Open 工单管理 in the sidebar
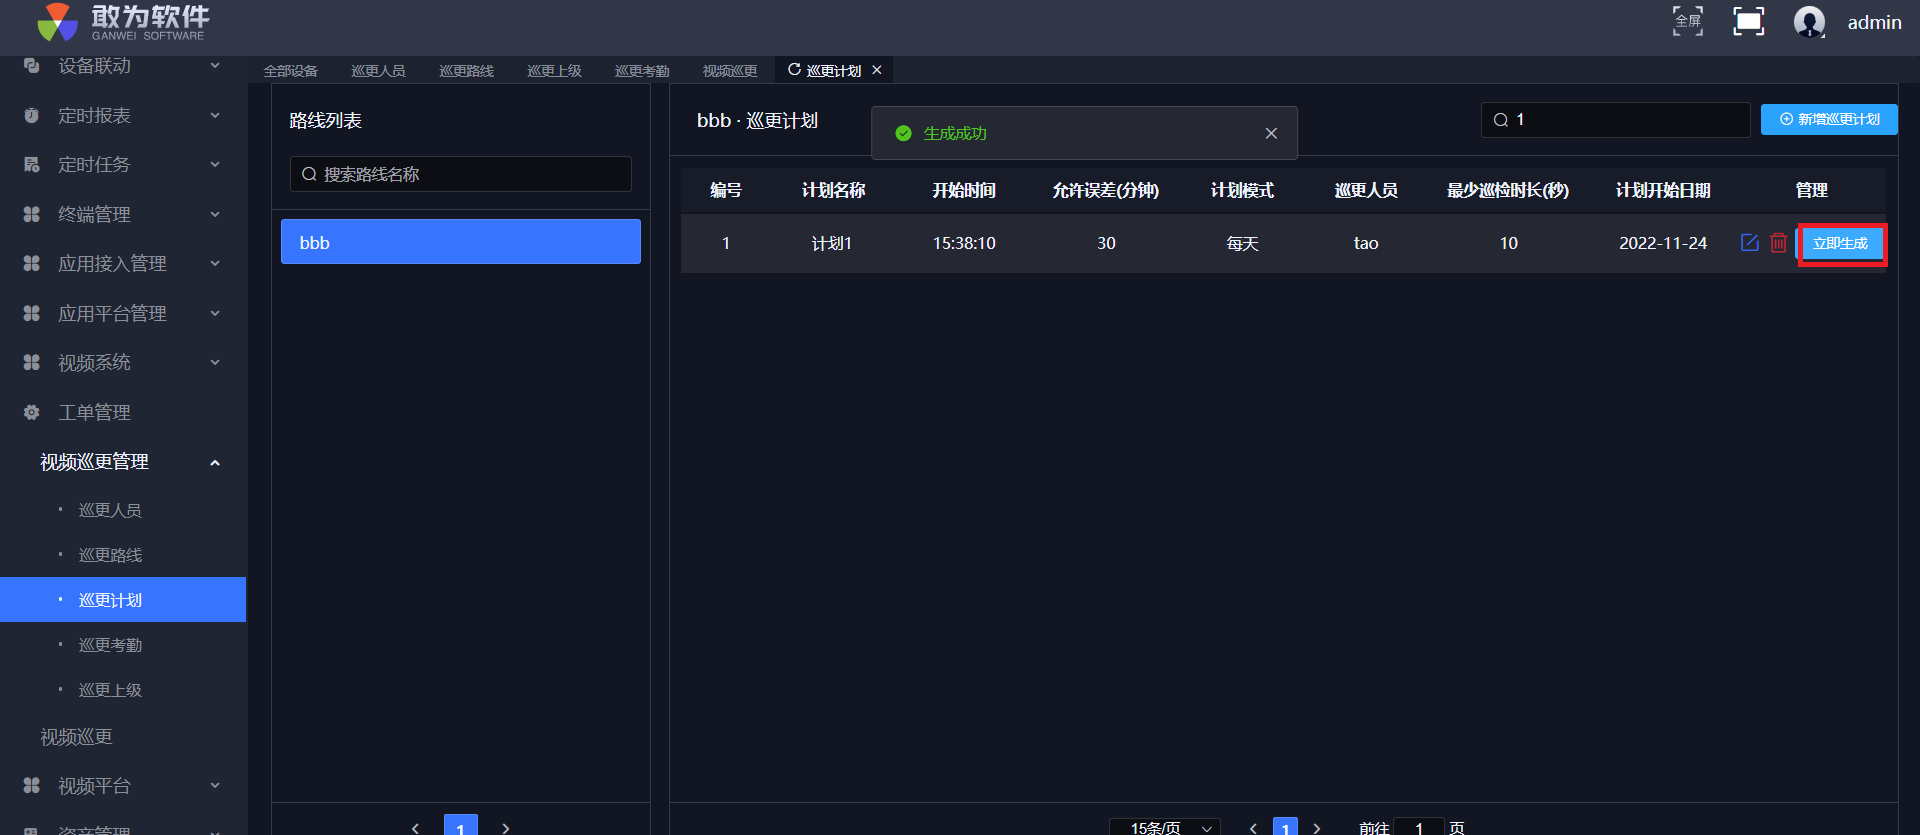The height and width of the screenshot is (835, 1920). coord(94,412)
